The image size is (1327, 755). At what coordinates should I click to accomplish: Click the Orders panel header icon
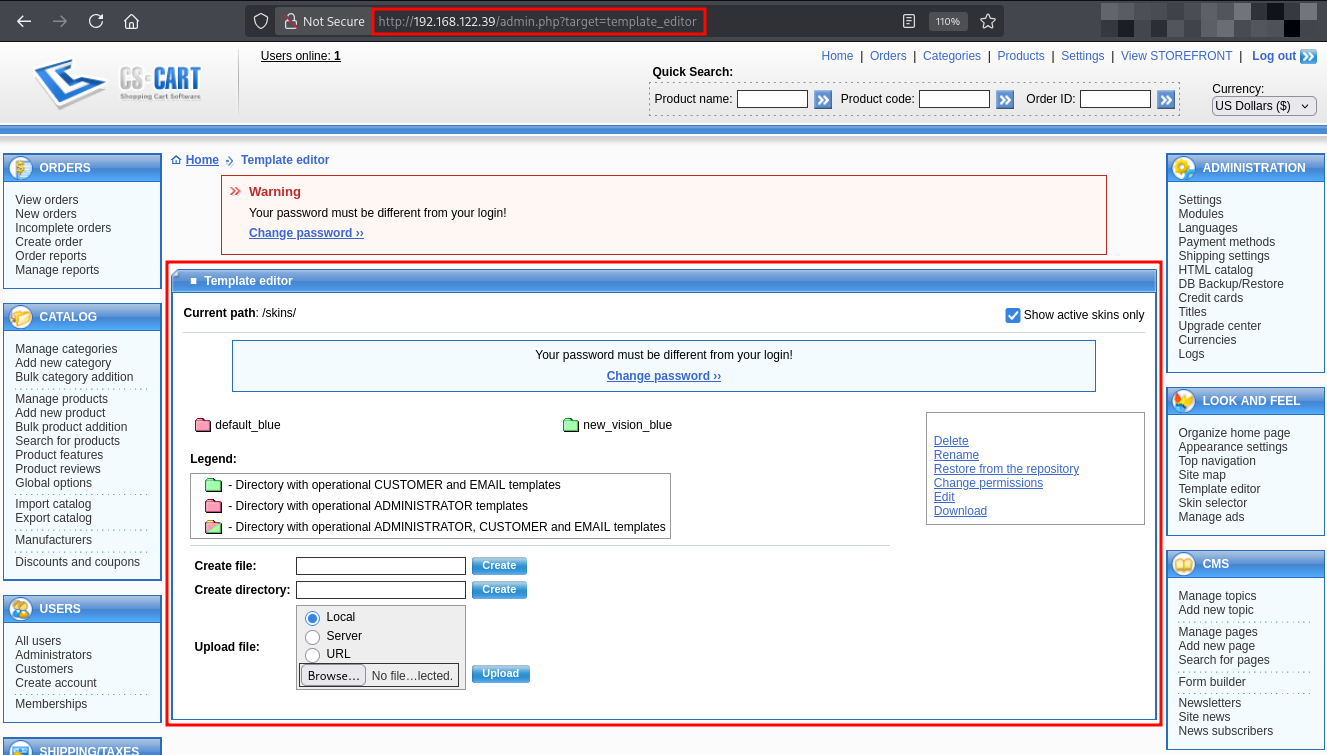(21, 168)
